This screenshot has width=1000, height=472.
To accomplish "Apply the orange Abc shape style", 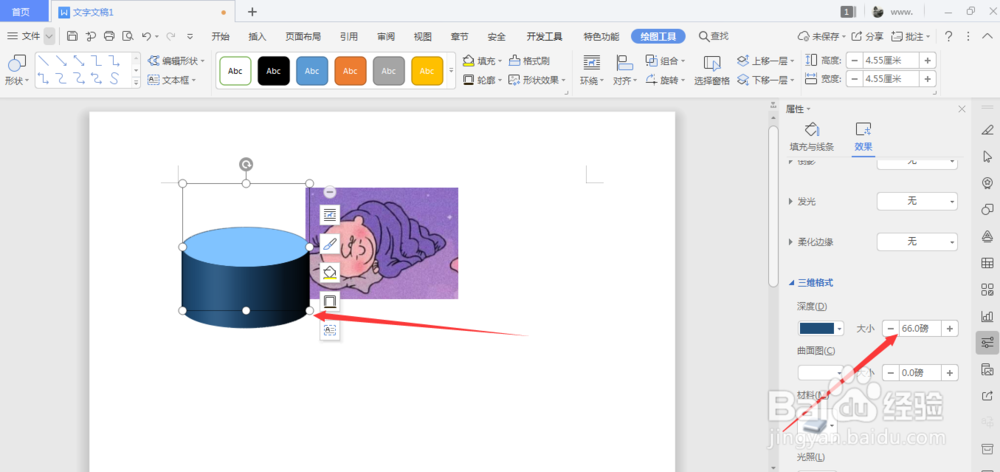I will tap(350, 71).
